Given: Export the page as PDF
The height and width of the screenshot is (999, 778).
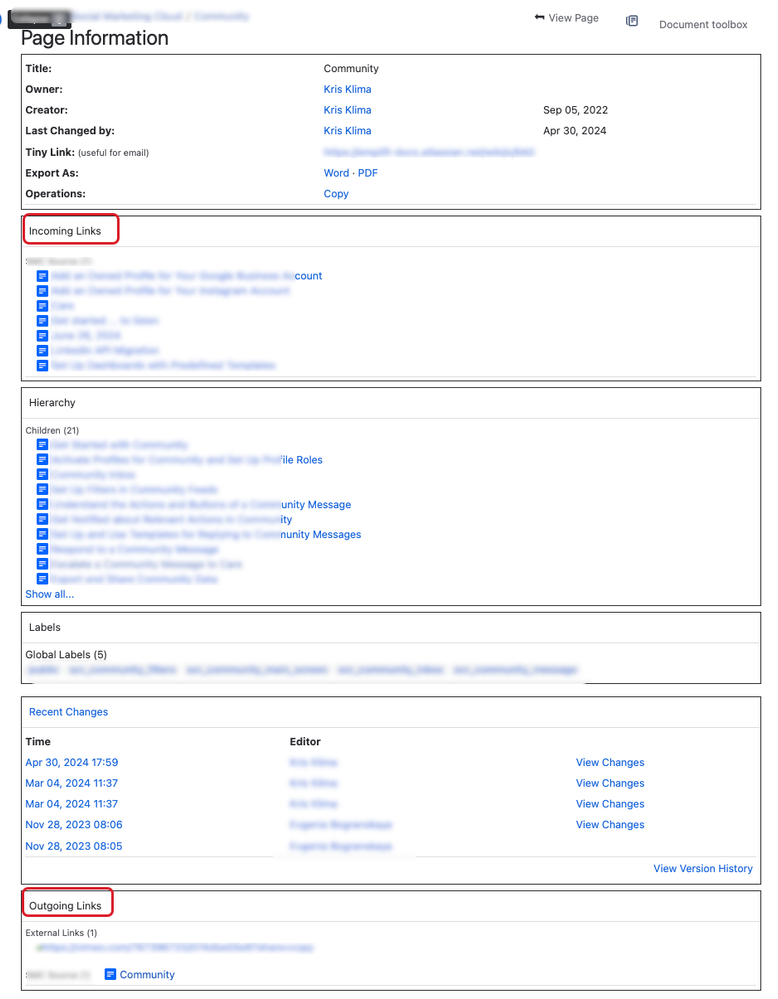Looking at the screenshot, I should click(x=368, y=173).
